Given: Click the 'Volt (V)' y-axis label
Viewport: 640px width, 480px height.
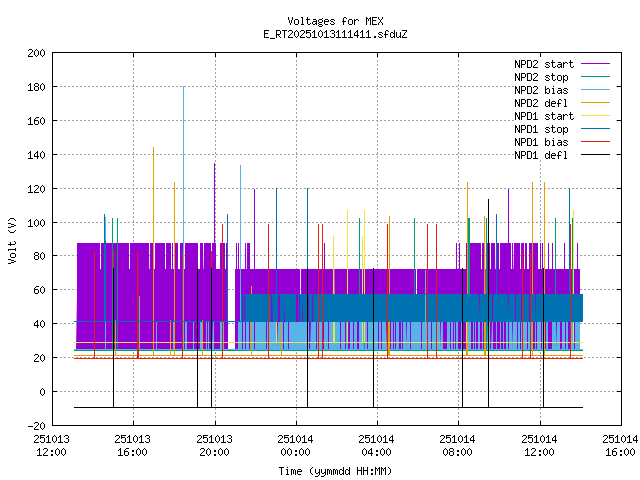Looking at the screenshot, I should coord(12,240).
